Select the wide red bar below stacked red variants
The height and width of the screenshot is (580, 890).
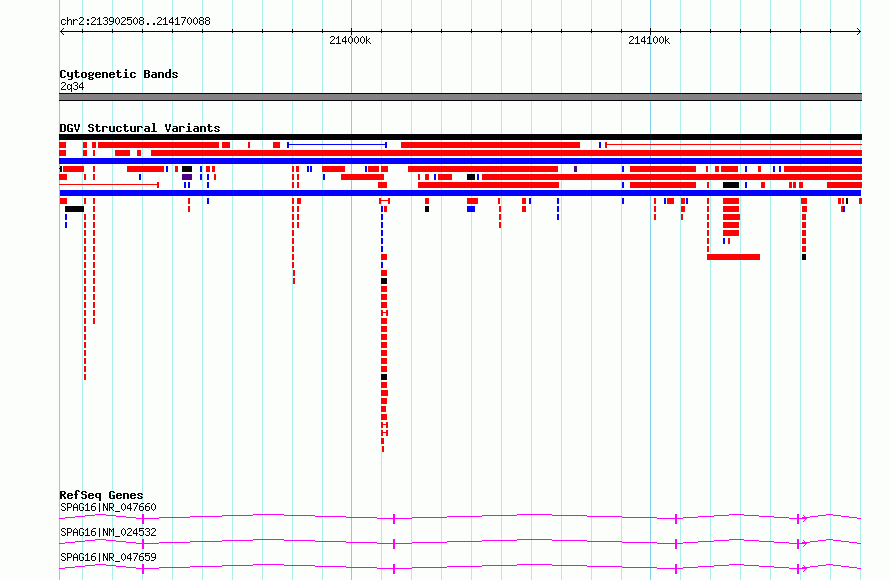click(733, 257)
